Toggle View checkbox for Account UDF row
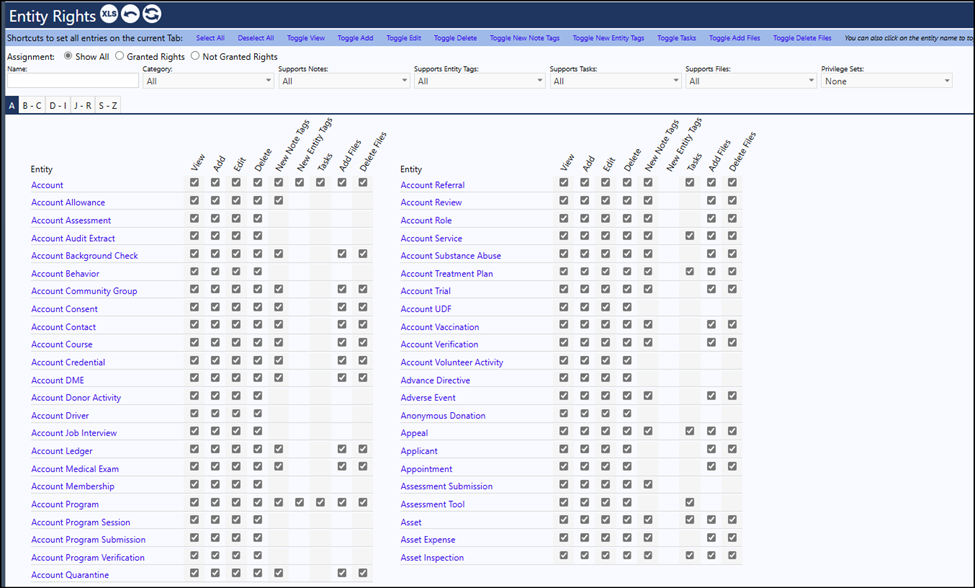 pos(563,306)
